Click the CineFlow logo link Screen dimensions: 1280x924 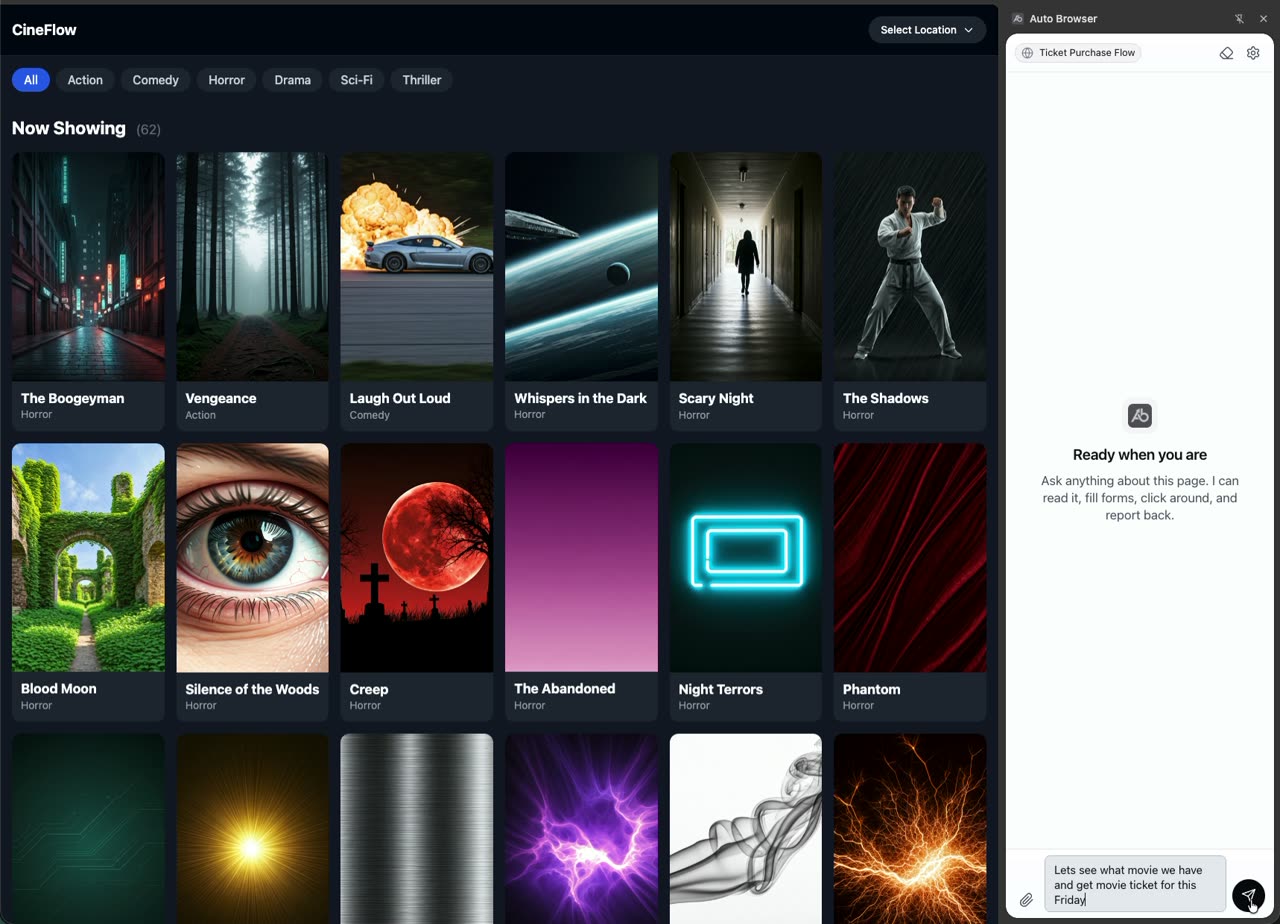44,30
